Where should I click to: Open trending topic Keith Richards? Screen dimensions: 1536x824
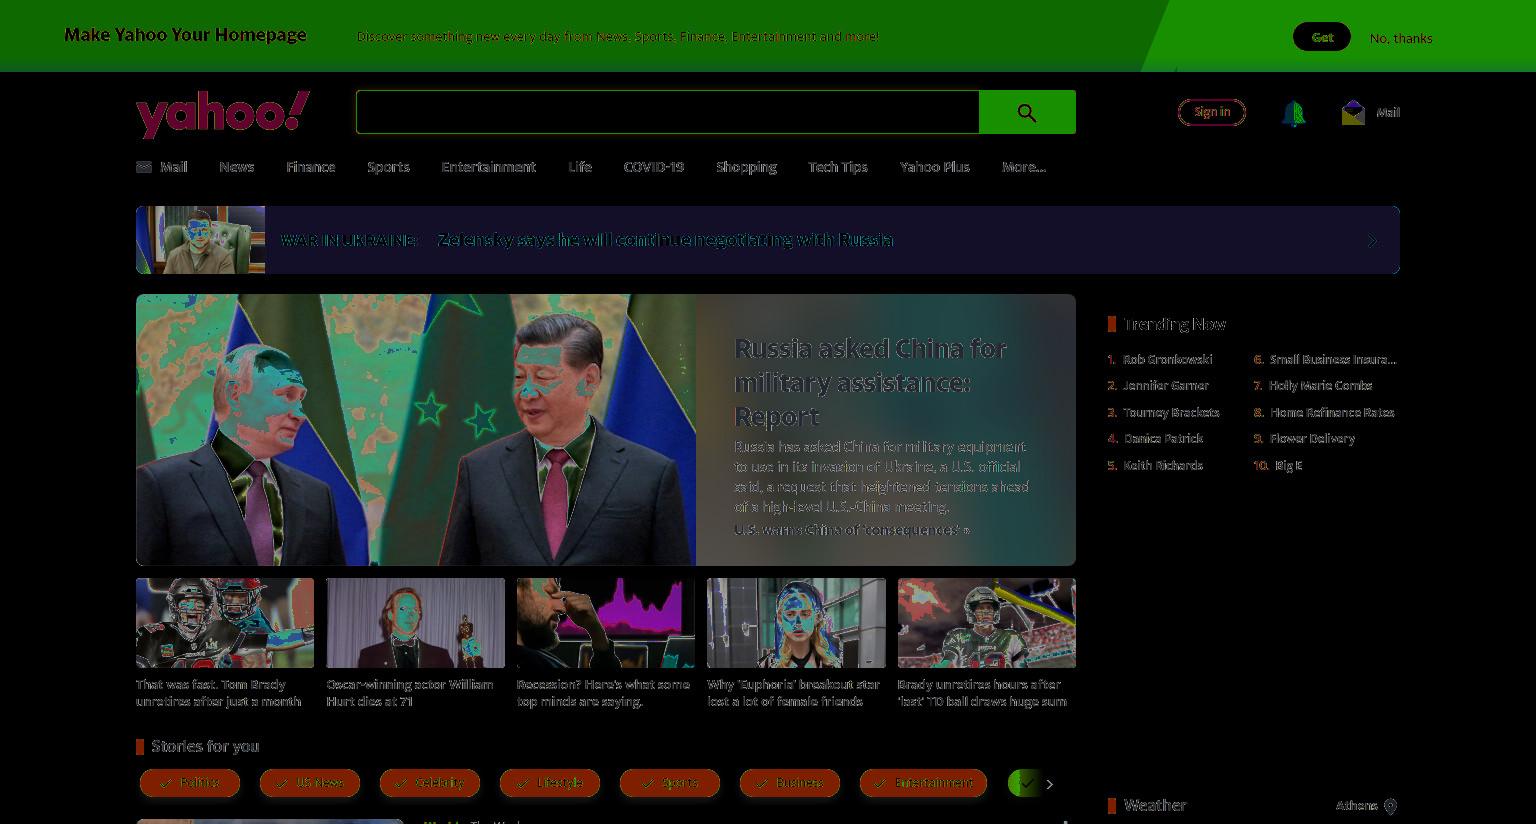click(1163, 466)
